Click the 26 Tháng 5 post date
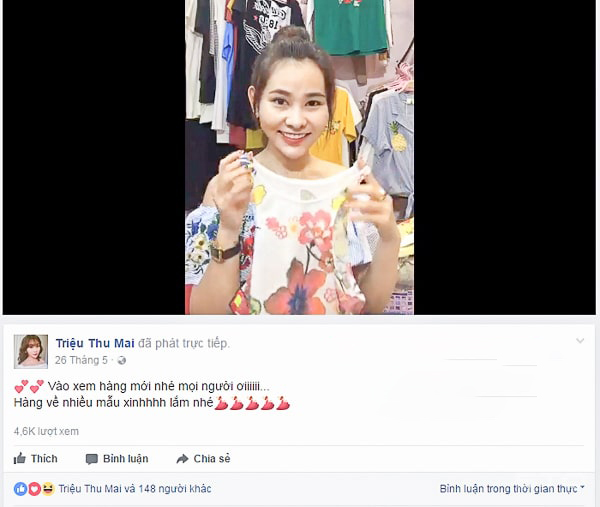600x507 pixels. [81, 360]
